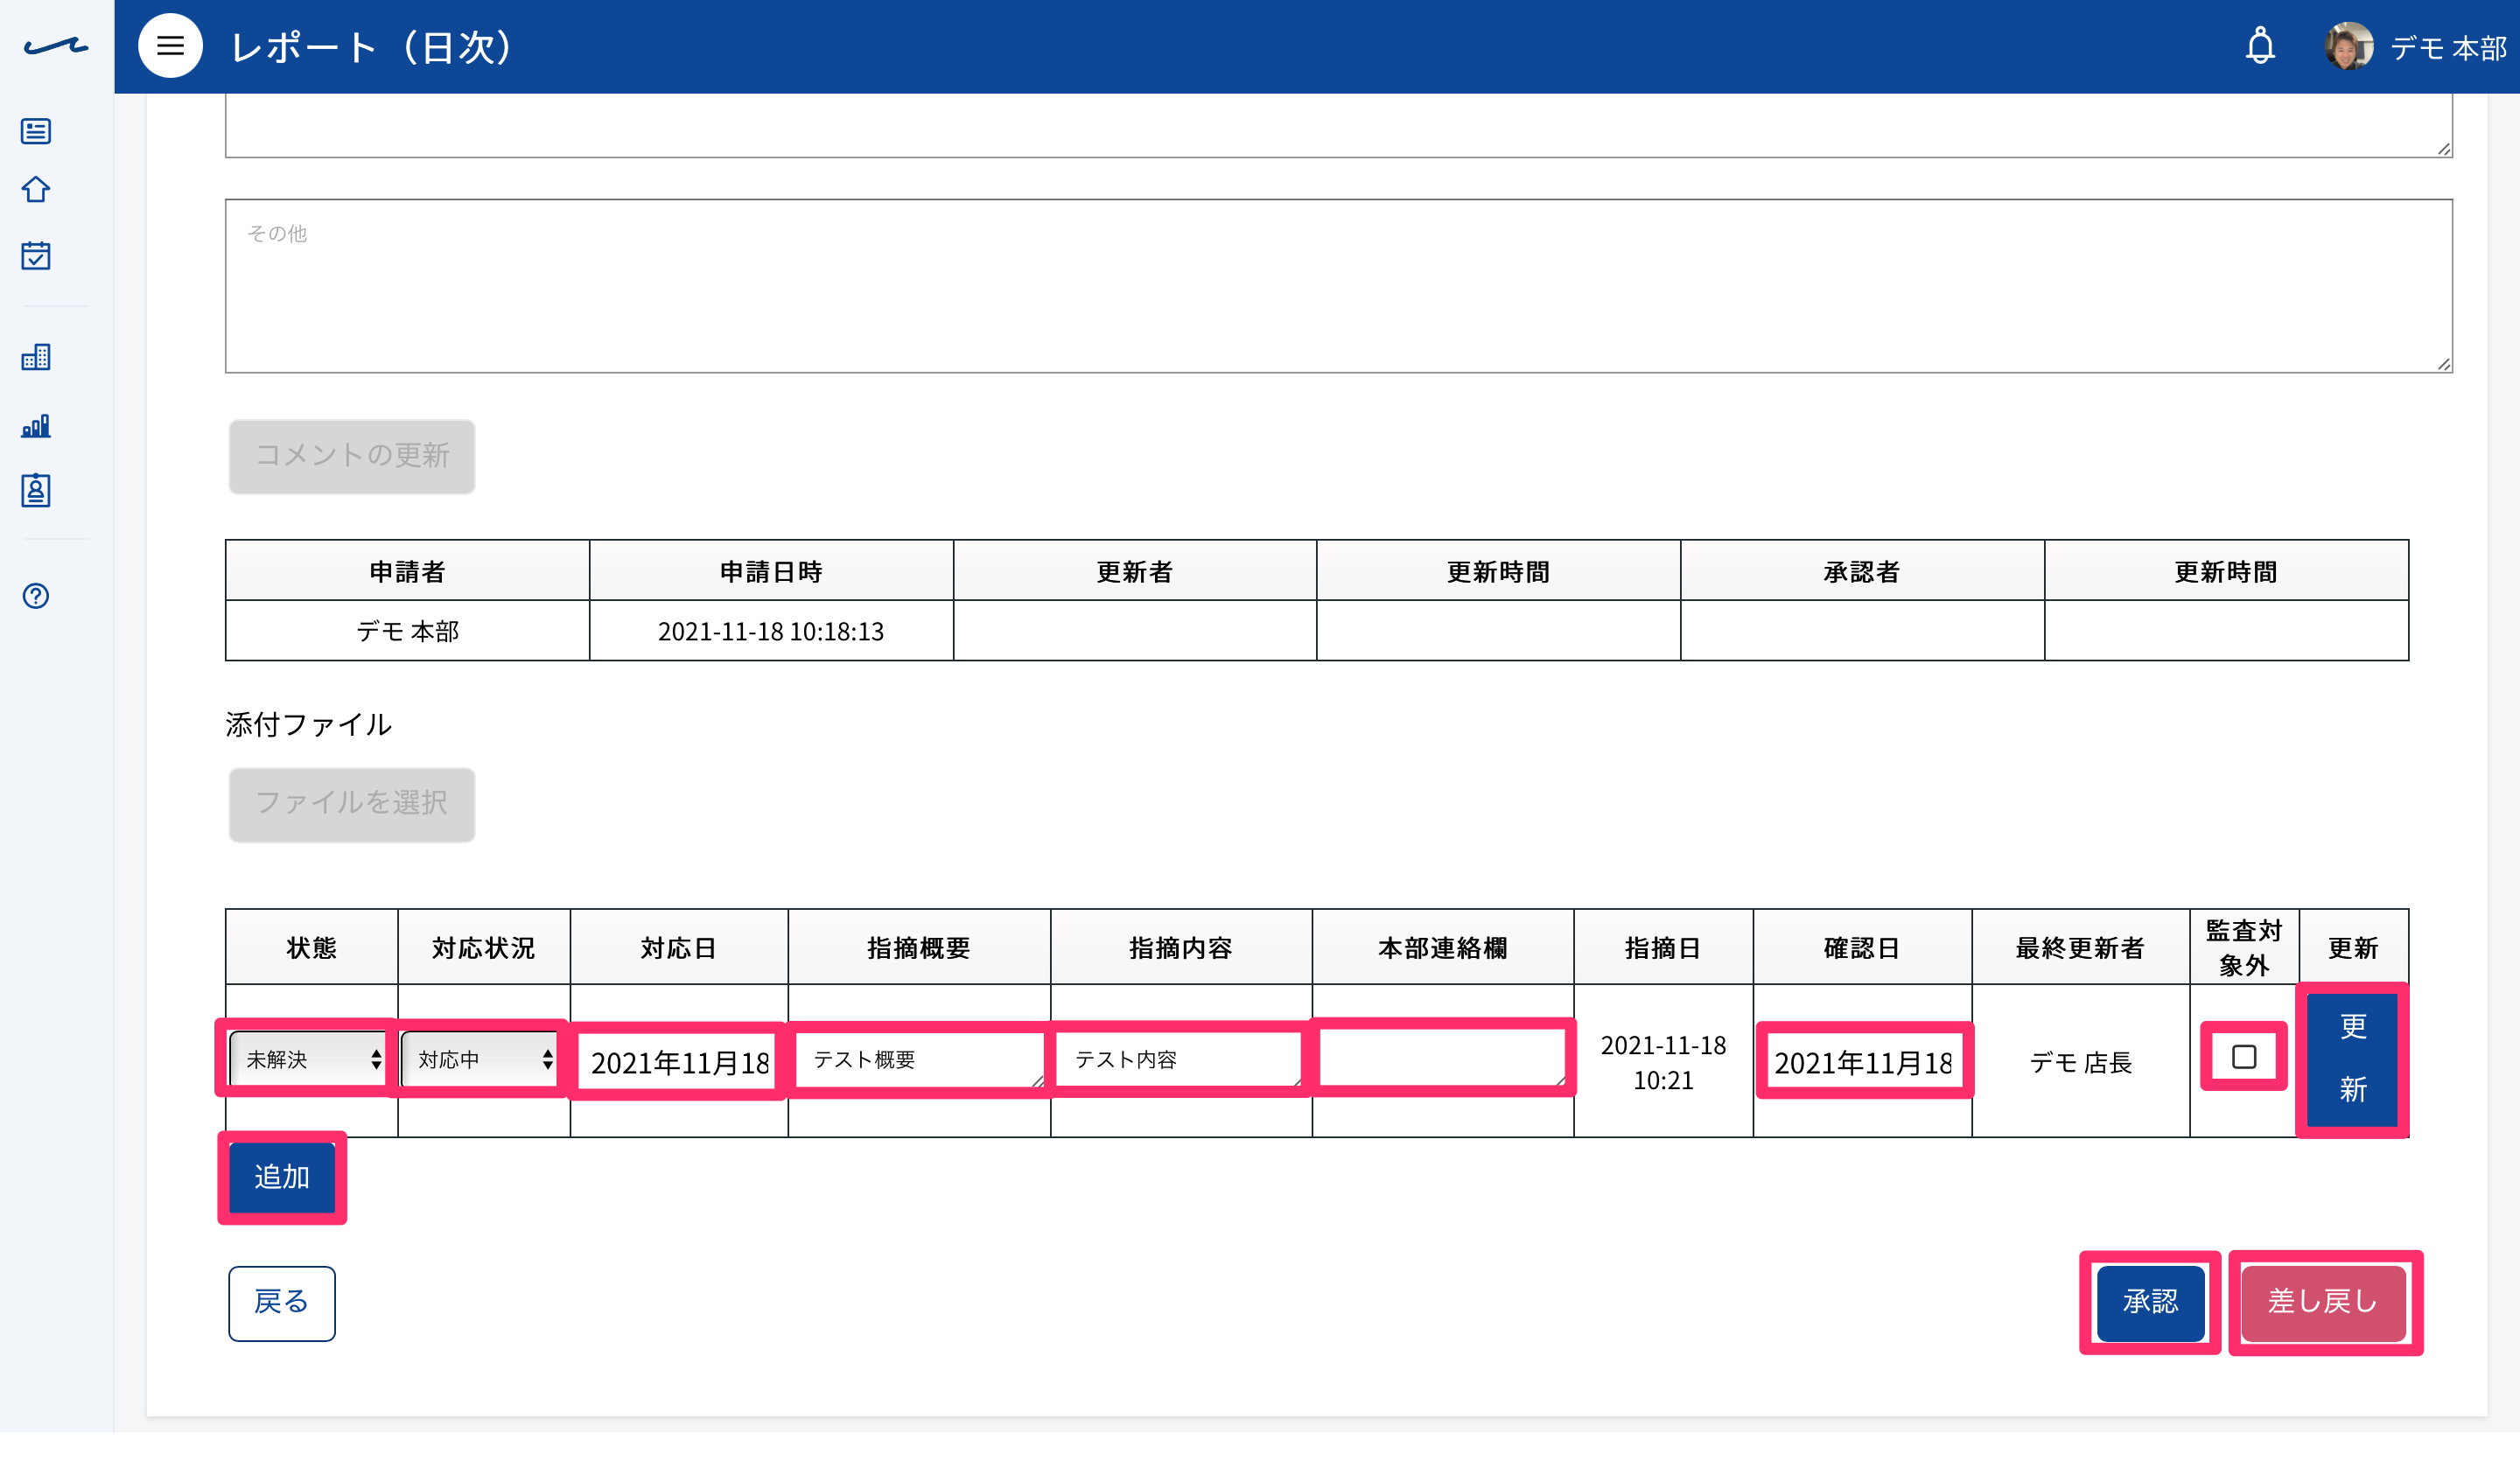
Task: Click the 監査対象外 column header
Action: coord(2244,947)
